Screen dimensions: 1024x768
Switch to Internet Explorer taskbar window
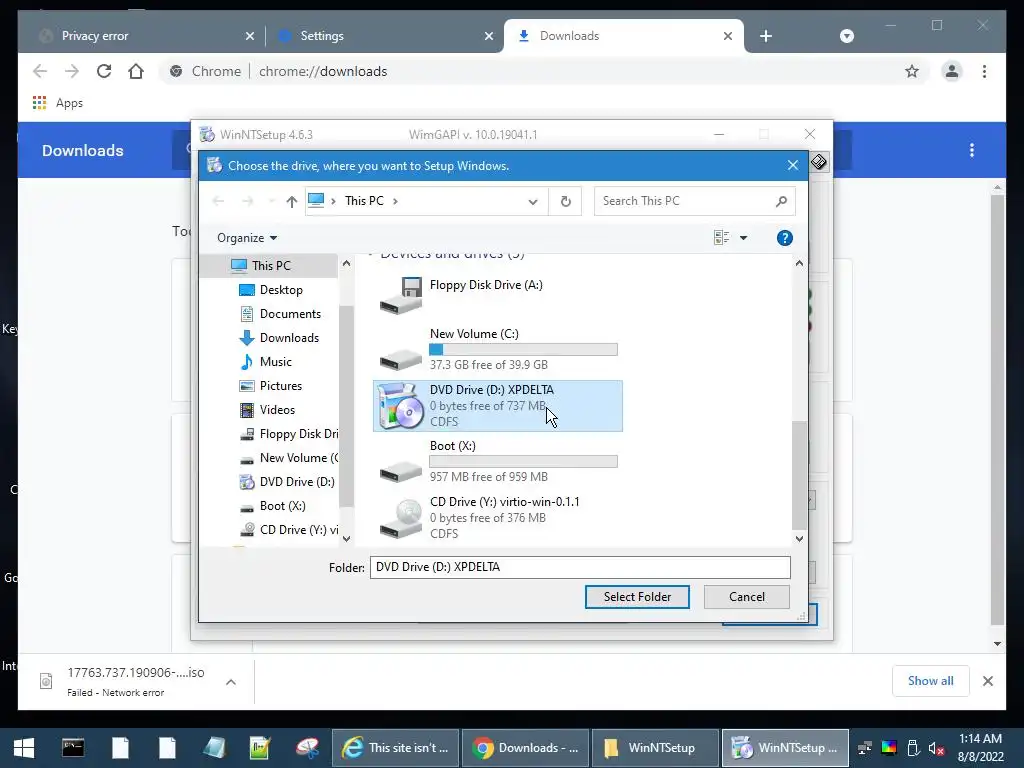396,748
